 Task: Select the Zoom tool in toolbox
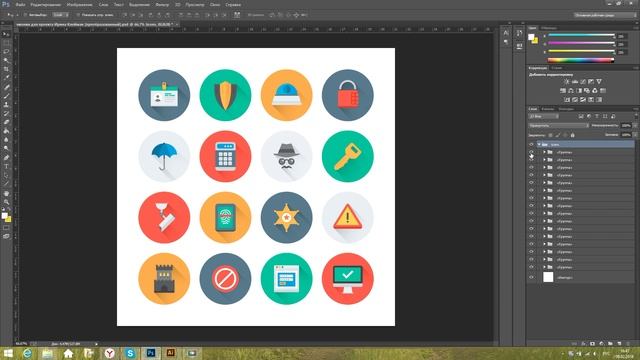coord(6,202)
